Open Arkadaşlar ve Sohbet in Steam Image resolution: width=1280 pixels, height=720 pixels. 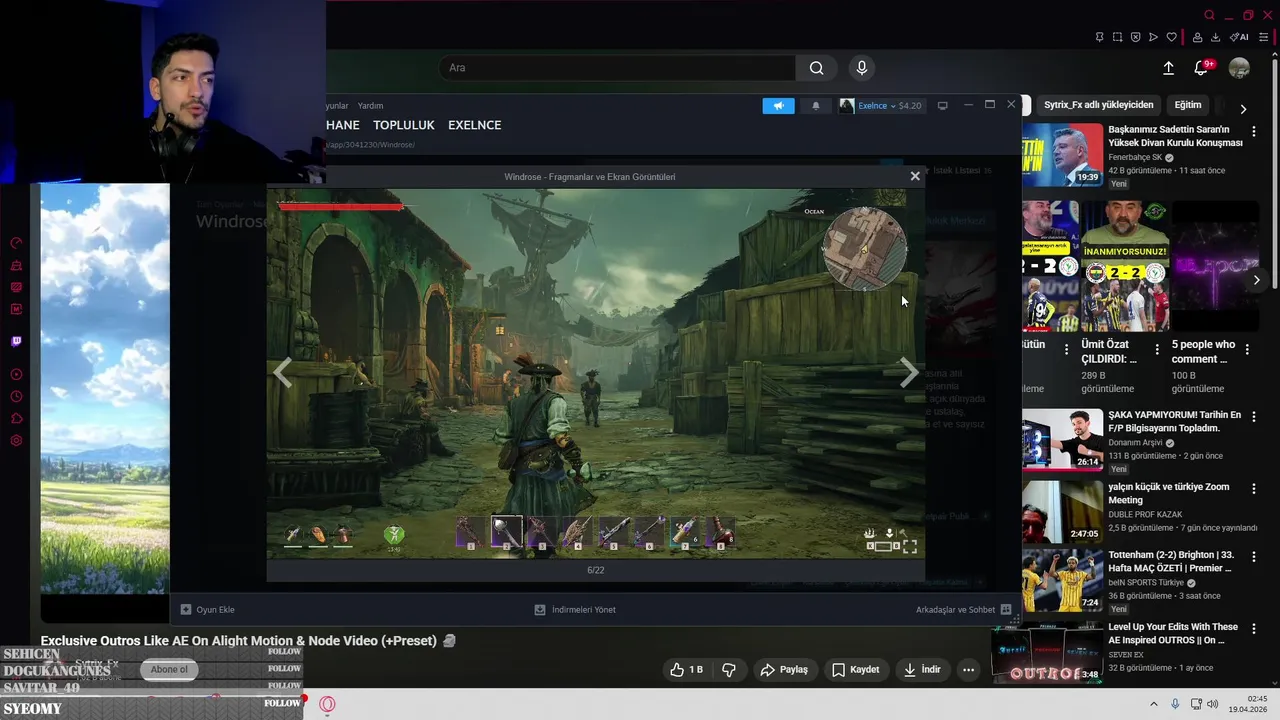click(963, 609)
